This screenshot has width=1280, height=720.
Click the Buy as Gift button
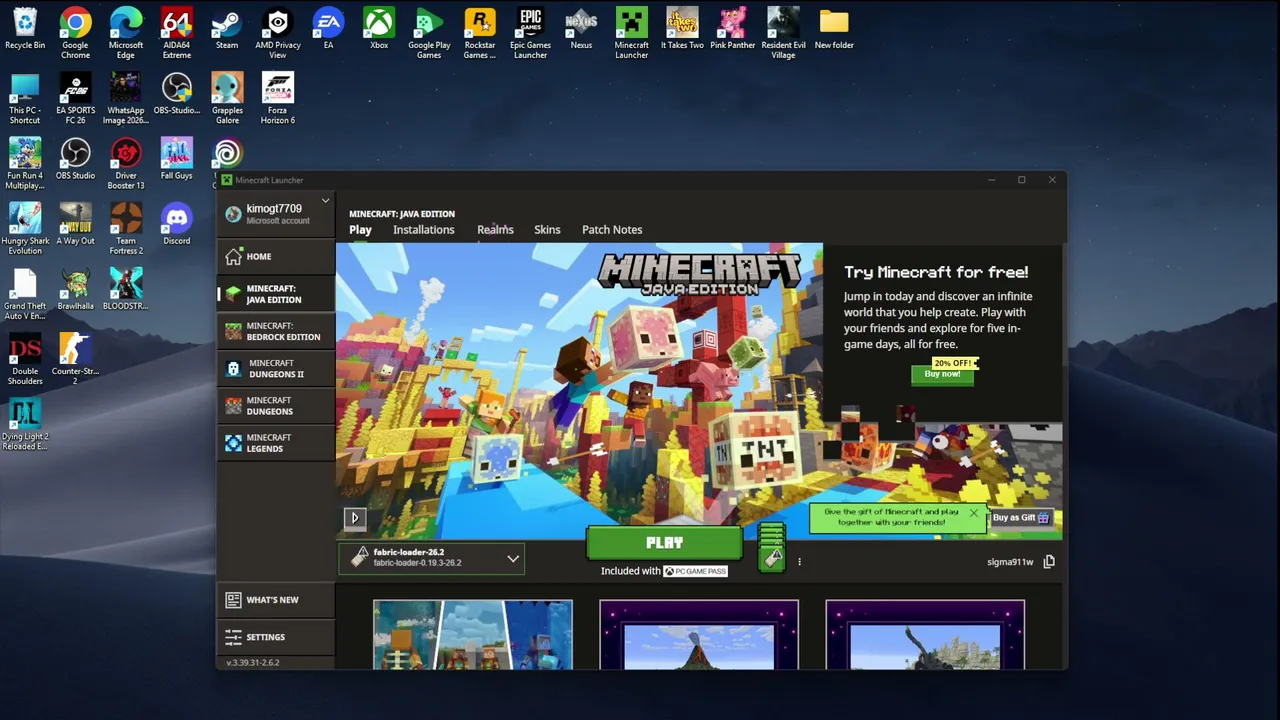[x=1021, y=518]
